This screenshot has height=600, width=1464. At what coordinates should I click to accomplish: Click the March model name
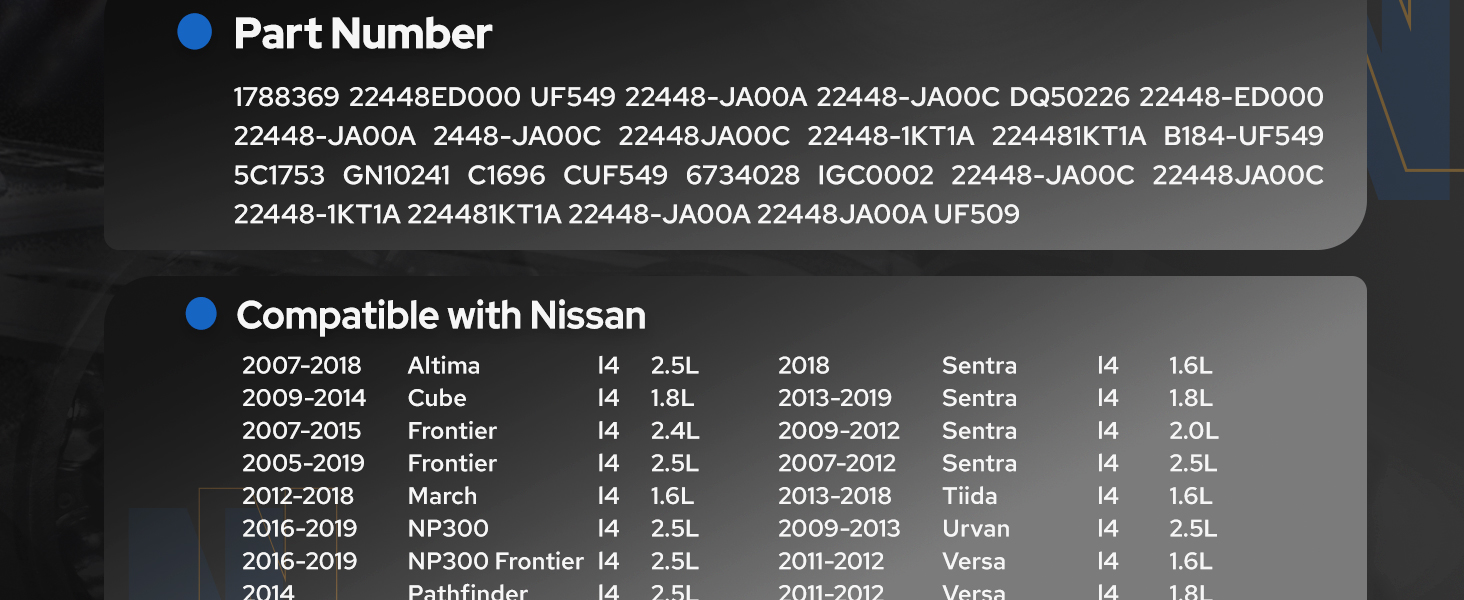[442, 496]
